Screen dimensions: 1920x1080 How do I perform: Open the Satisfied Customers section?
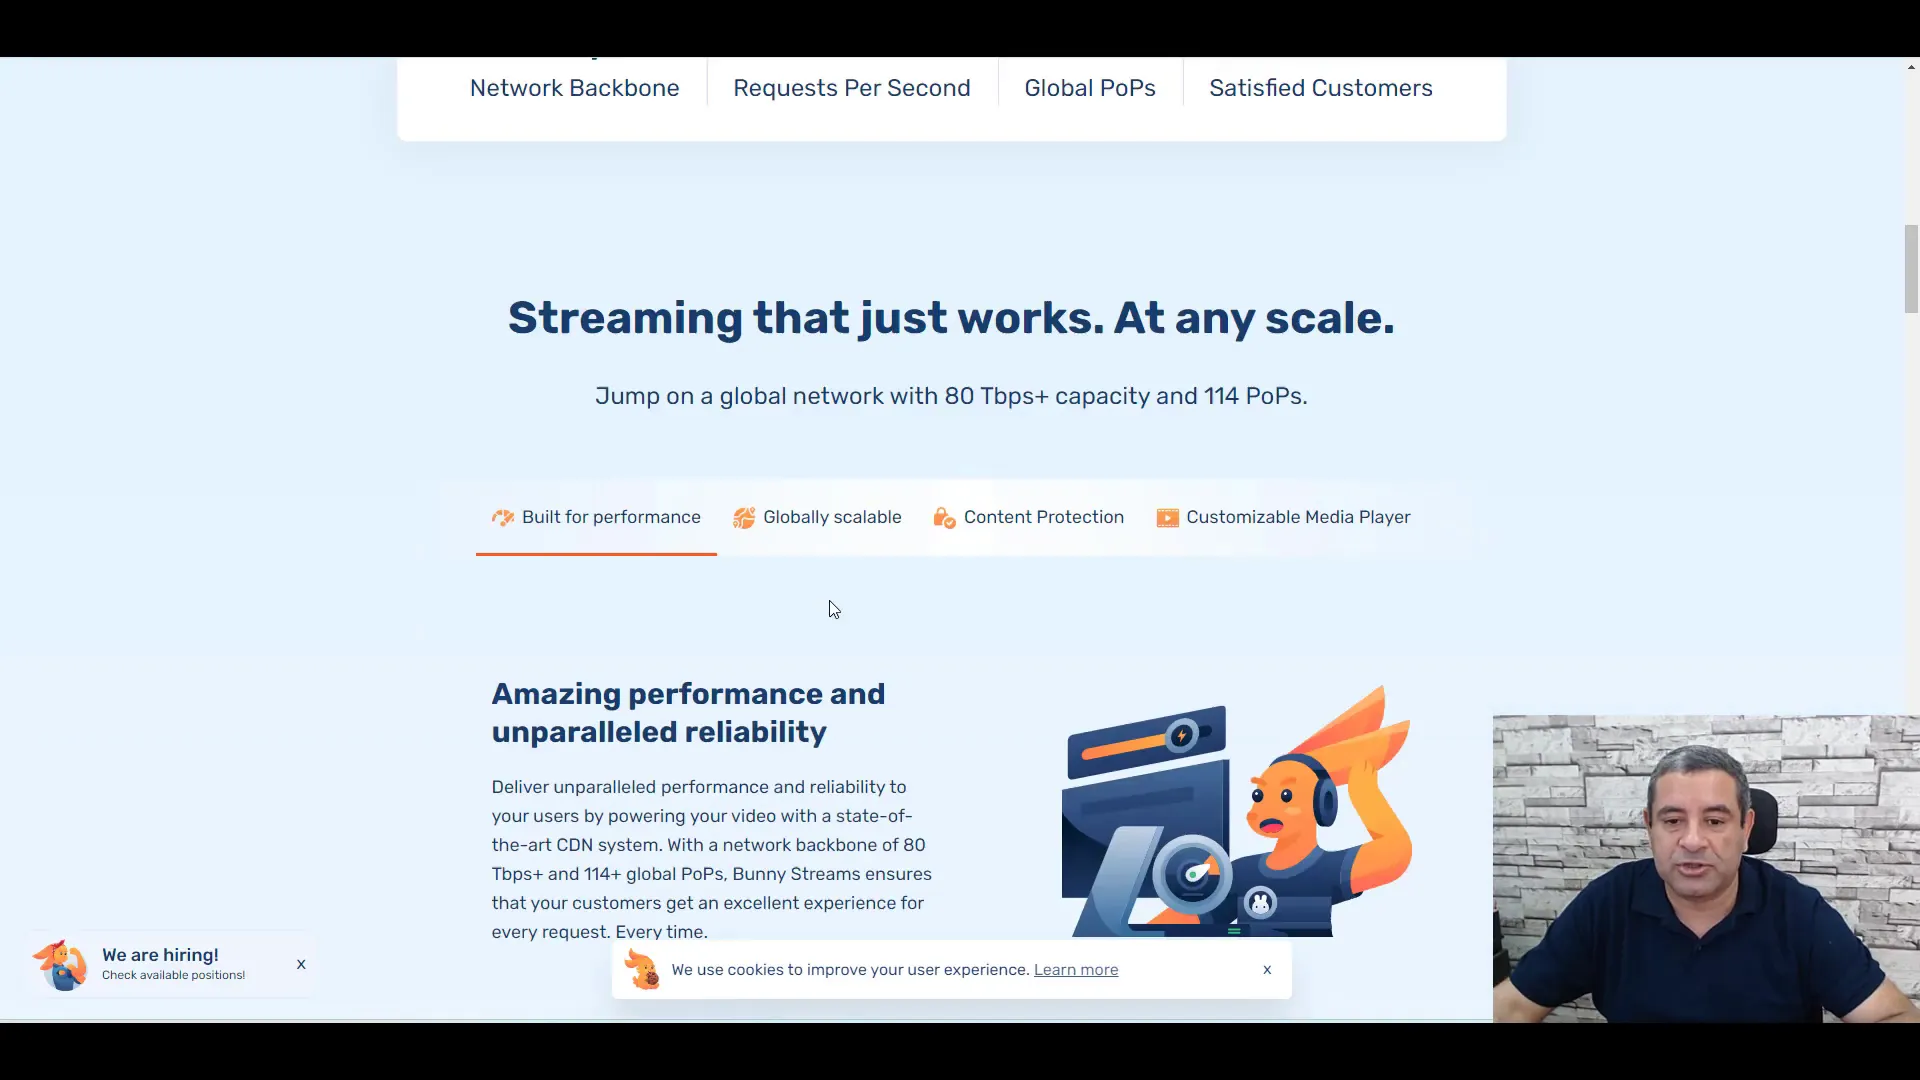pyautogui.click(x=1320, y=87)
